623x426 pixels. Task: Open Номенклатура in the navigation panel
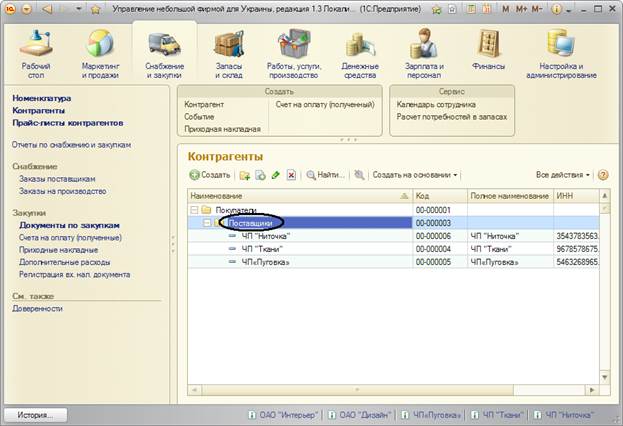42,98
